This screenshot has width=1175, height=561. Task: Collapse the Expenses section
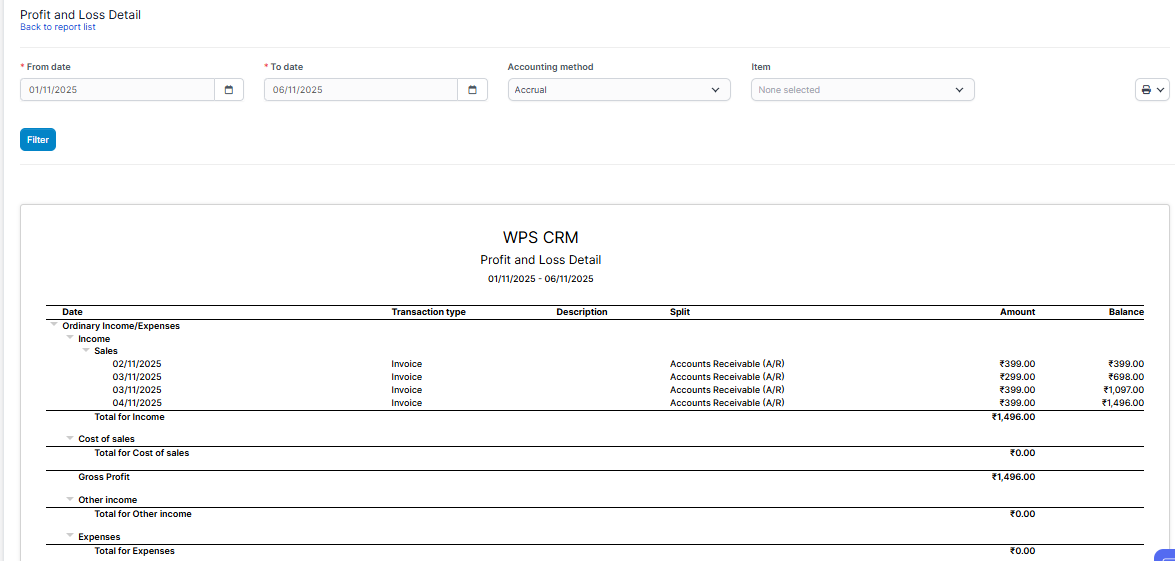click(70, 536)
